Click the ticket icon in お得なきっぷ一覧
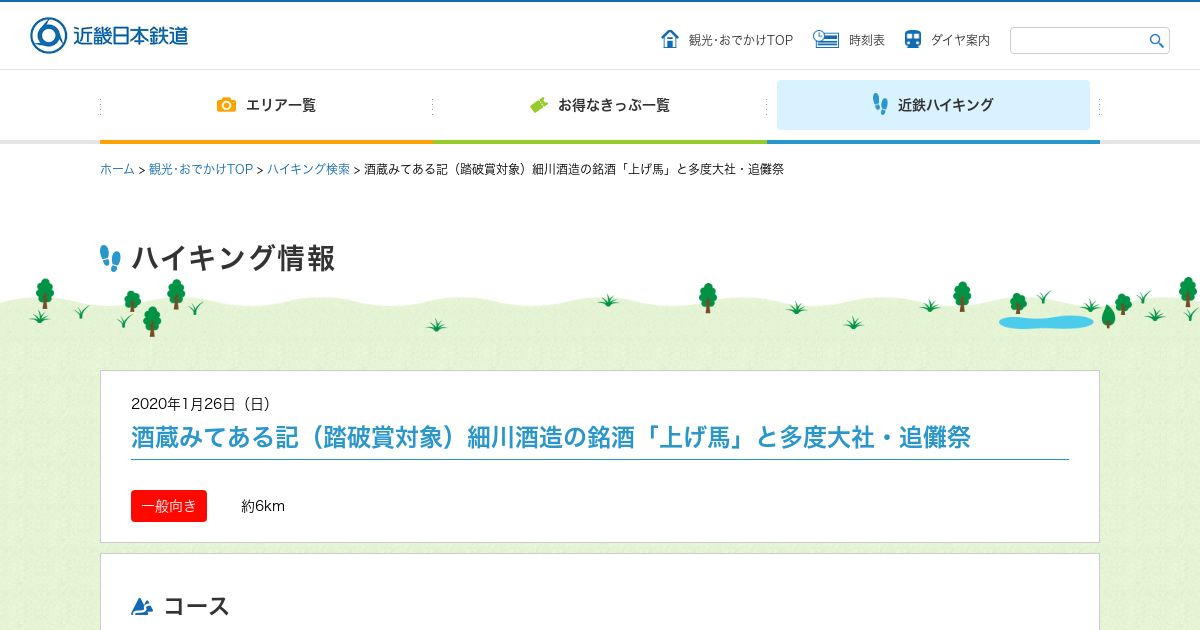1200x630 pixels. [539, 105]
